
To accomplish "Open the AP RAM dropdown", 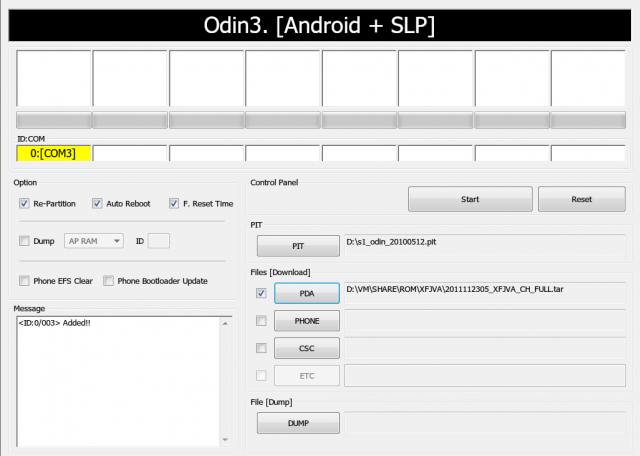I will point(94,241).
